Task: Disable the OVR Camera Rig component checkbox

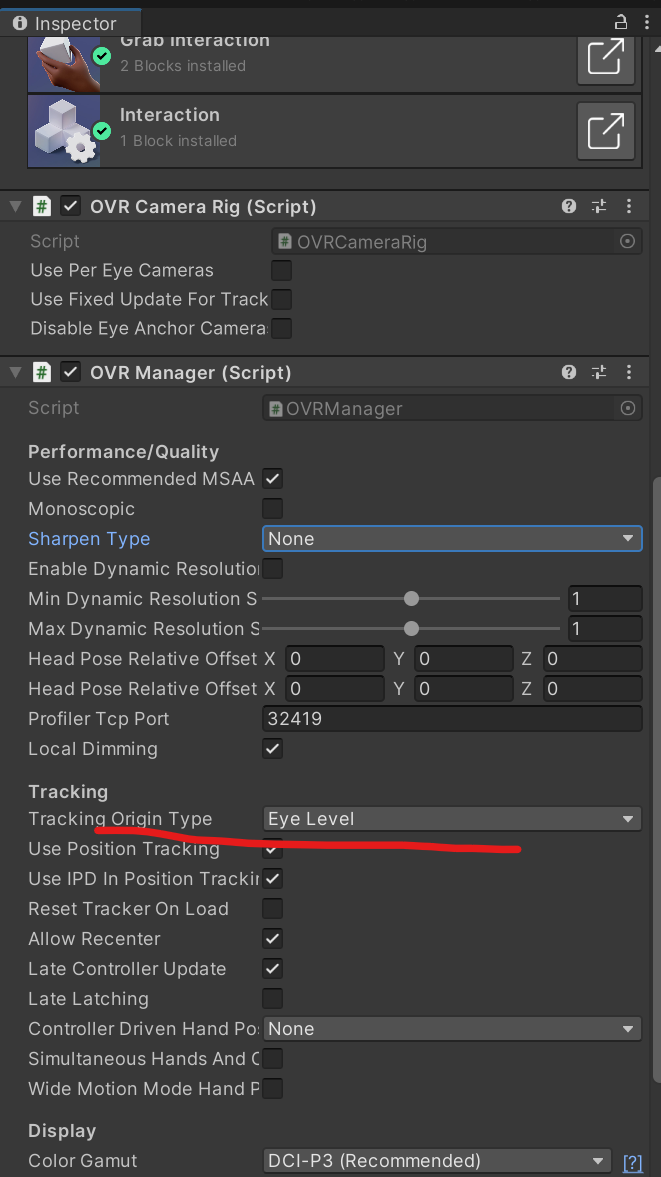Action: pyautogui.click(x=71, y=206)
